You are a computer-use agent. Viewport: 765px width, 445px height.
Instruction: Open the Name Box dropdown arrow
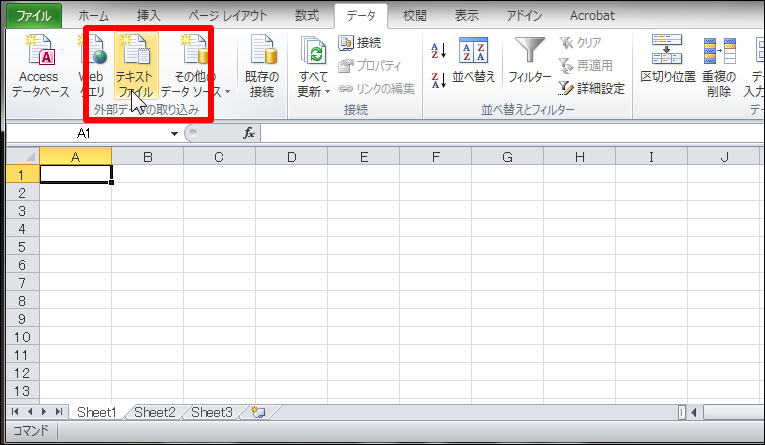174,133
